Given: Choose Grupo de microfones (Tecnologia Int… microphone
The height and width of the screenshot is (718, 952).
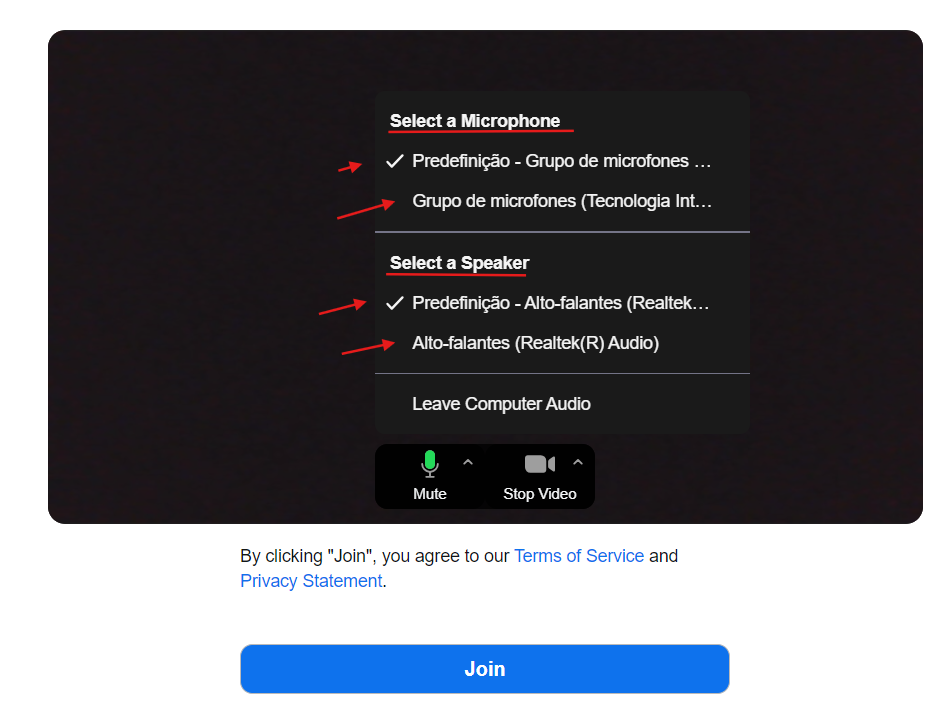Looking at the screenshot, I should (x=562, y=201).
